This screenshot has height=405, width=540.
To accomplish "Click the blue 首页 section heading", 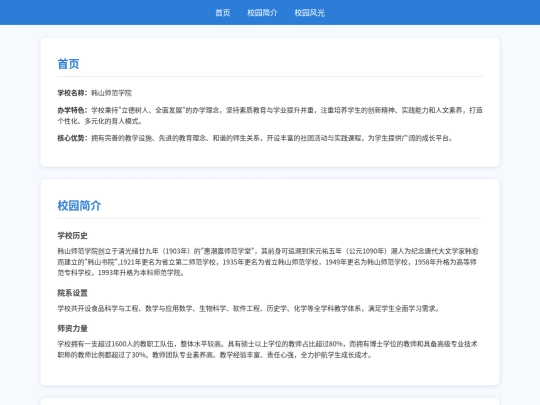I will pos(68,64).
